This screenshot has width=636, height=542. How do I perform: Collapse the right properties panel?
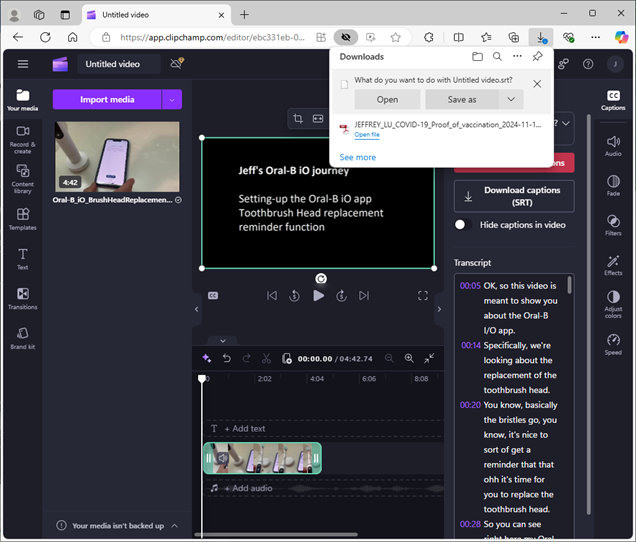439,309
